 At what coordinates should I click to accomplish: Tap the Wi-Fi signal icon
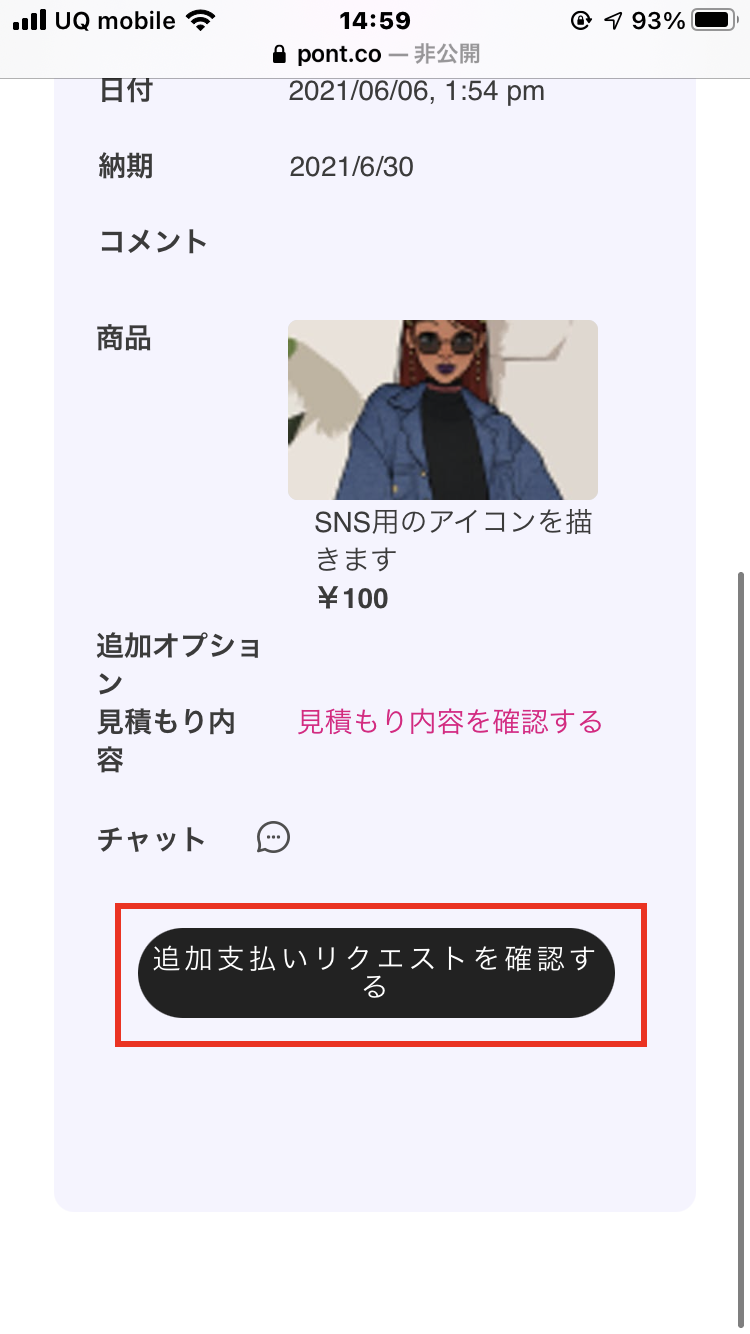(201, 21)
